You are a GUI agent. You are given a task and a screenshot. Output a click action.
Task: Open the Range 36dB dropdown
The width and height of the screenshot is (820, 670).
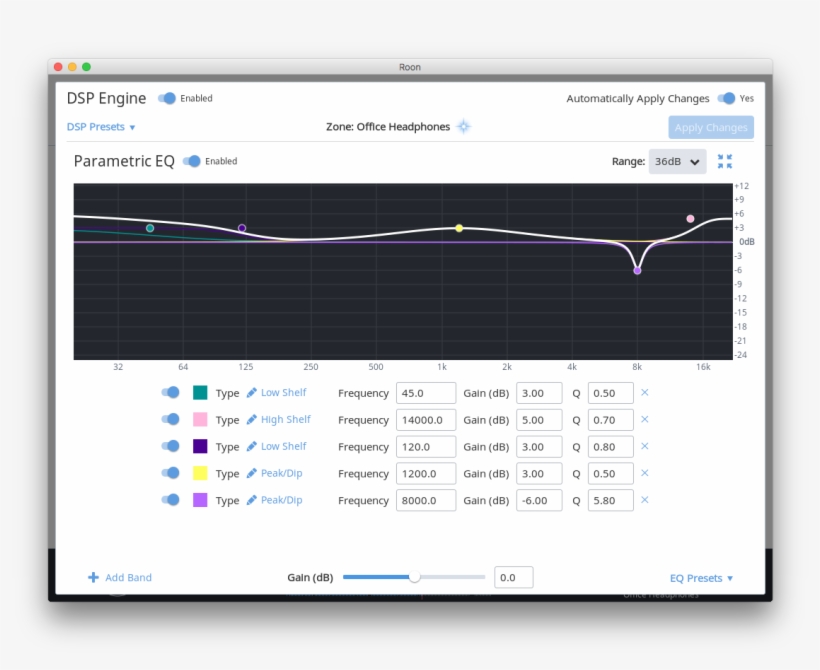pos(677,161)
